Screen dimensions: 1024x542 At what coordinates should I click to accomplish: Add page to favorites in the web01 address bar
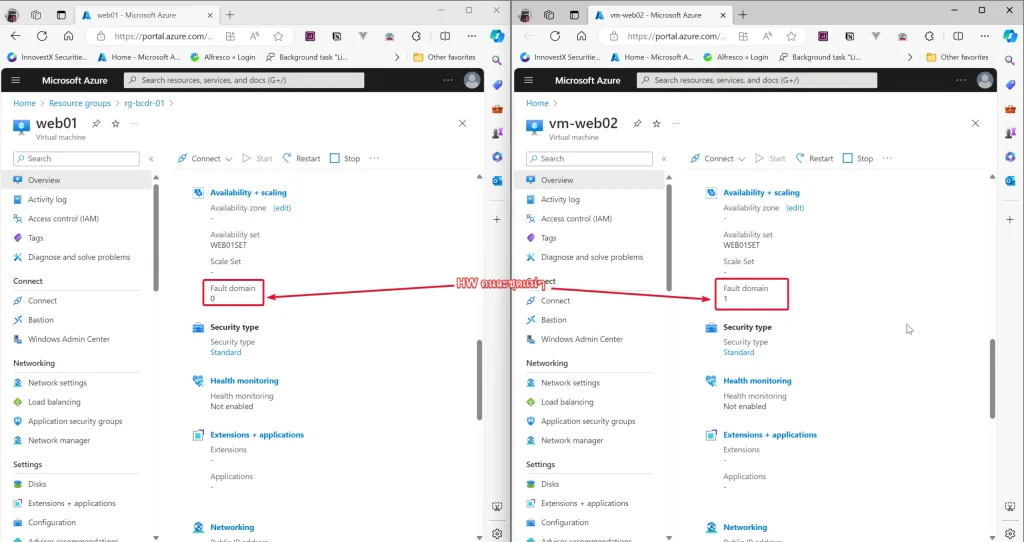pyautogui.click(x=278, y=36)
